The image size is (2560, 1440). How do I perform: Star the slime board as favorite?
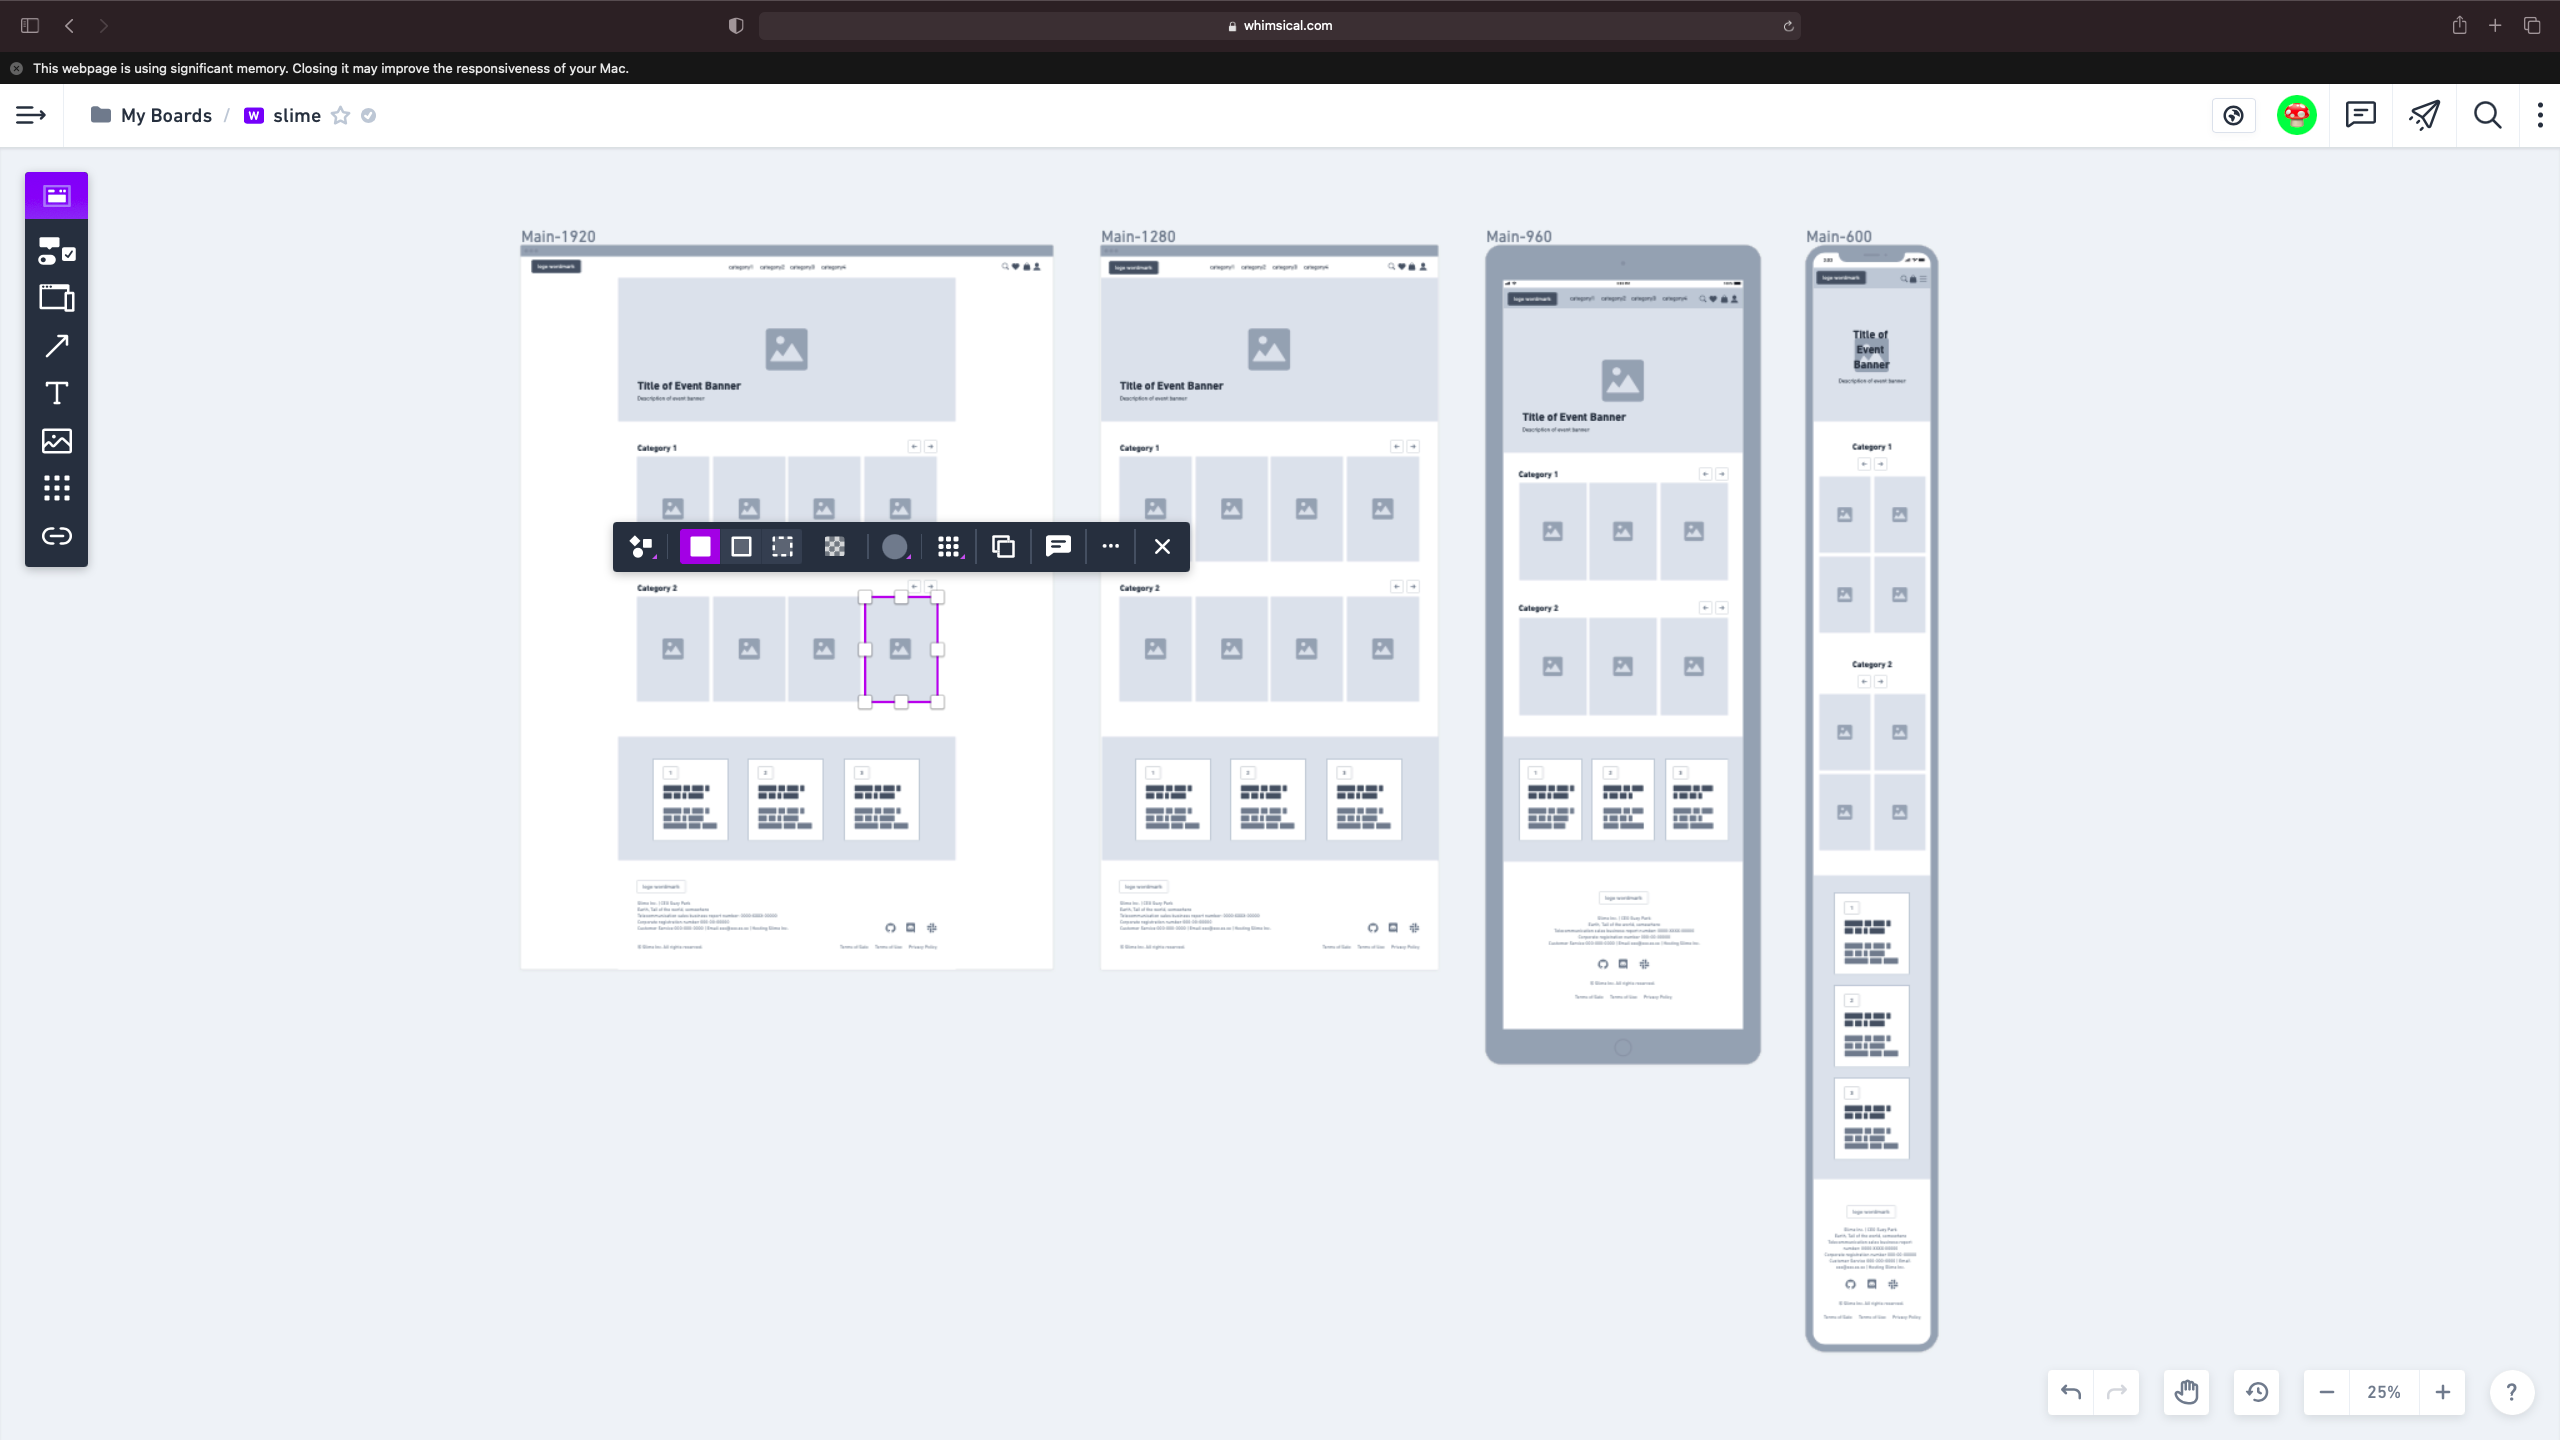[341, 115]
